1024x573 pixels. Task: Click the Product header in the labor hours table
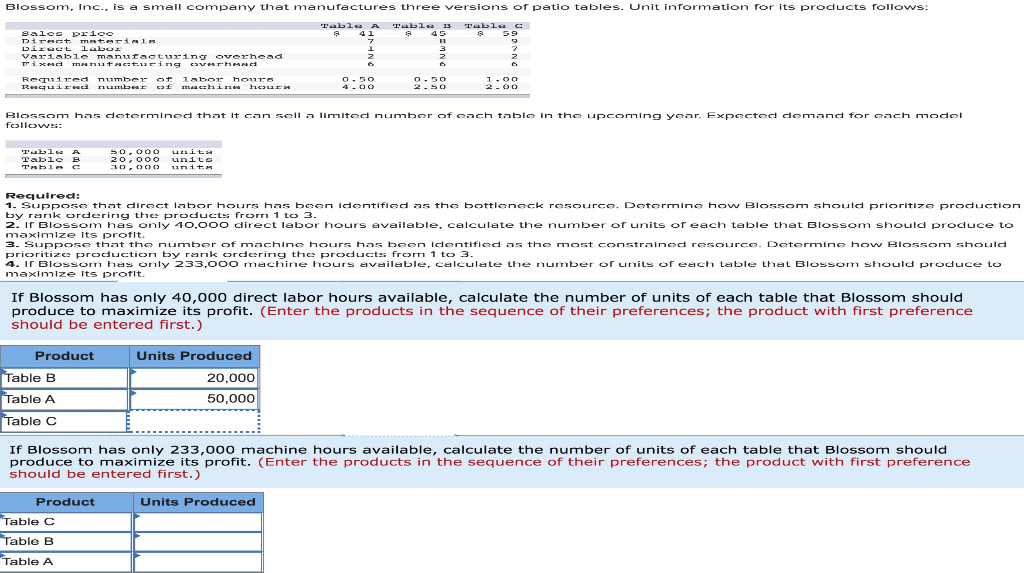[65, 356]
